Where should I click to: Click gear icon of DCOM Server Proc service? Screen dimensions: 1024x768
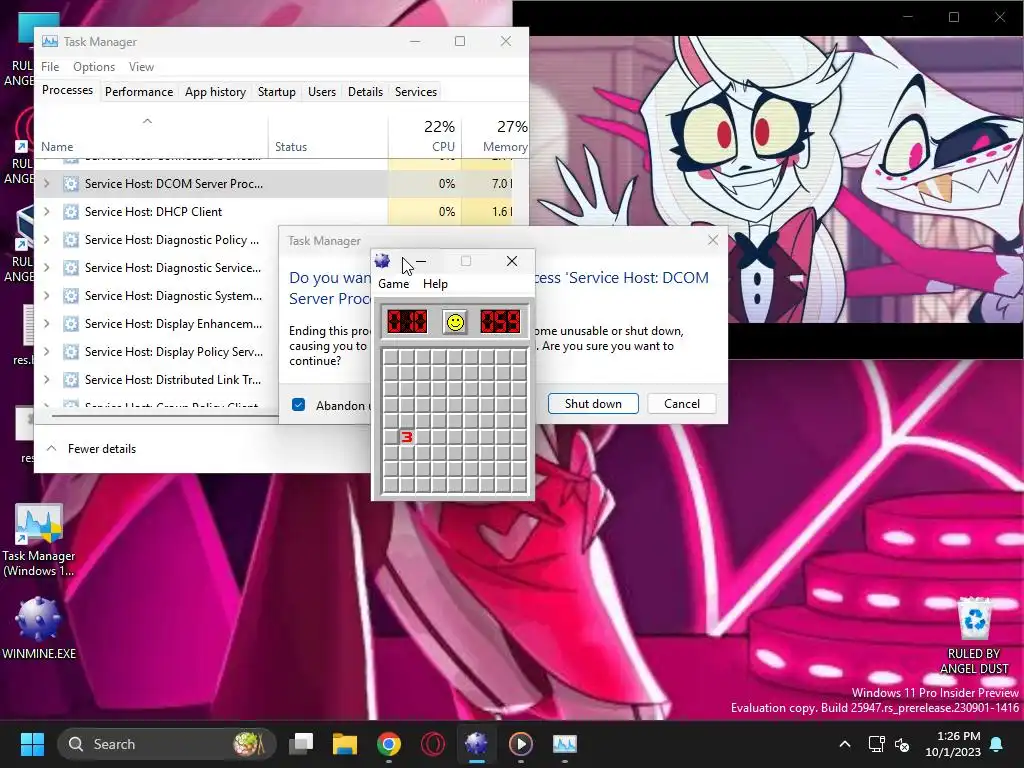tap(71, 184)
